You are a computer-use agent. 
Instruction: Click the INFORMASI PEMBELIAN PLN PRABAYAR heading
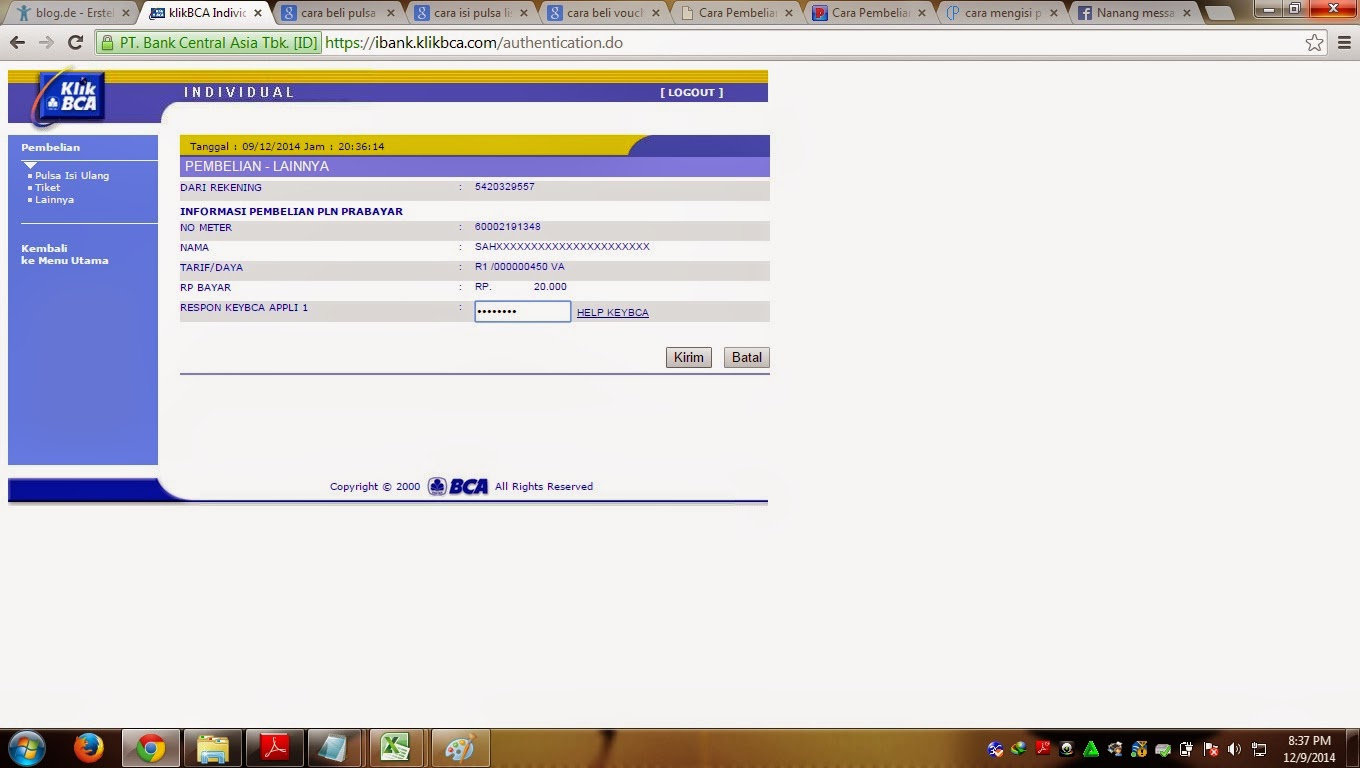pyautogui.click(x=291, y=211)
